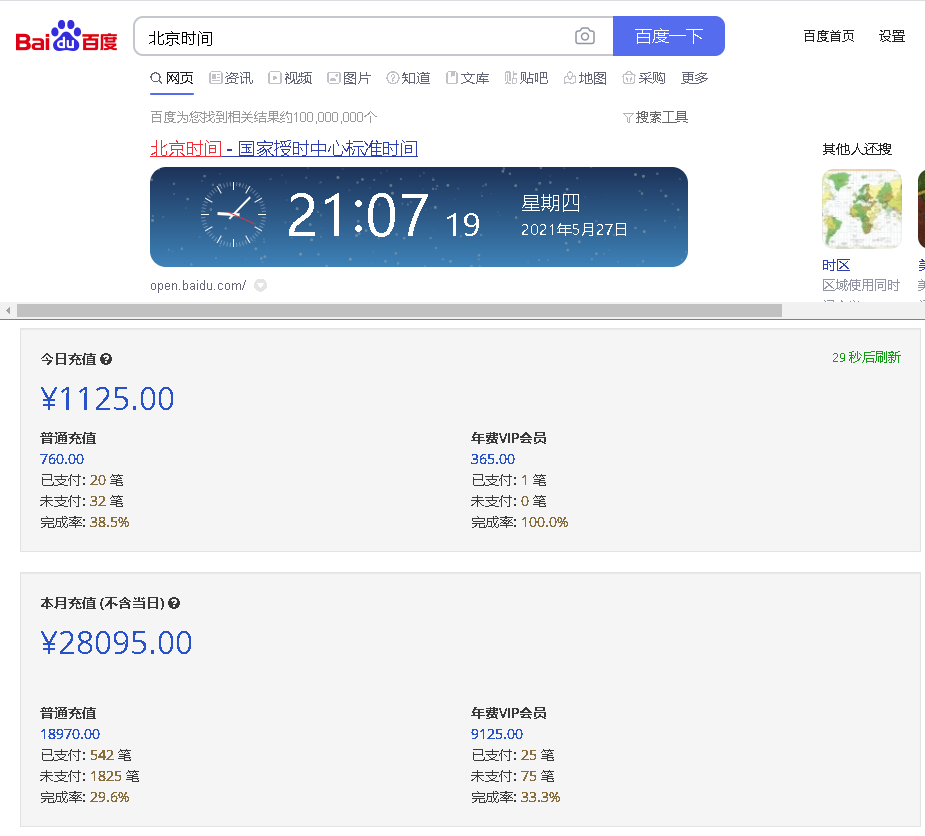Click 2021年5月27日 date text
Screen dimensions: 925x836
574,230
